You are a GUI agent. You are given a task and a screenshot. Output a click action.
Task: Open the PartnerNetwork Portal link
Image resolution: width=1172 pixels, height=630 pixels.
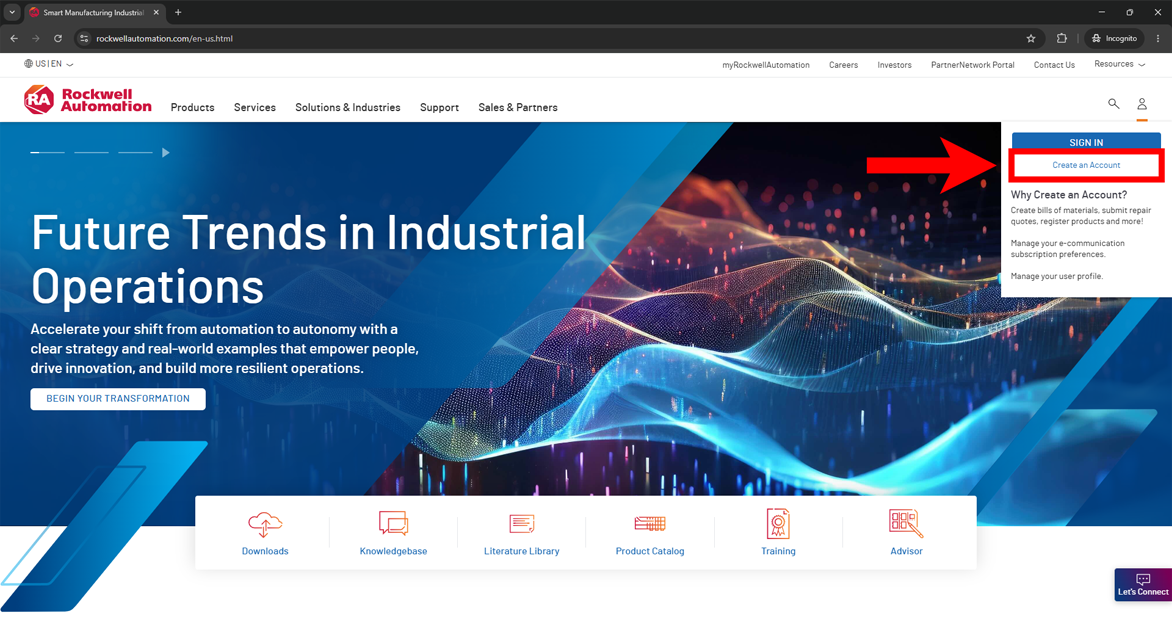pos(972,65)
